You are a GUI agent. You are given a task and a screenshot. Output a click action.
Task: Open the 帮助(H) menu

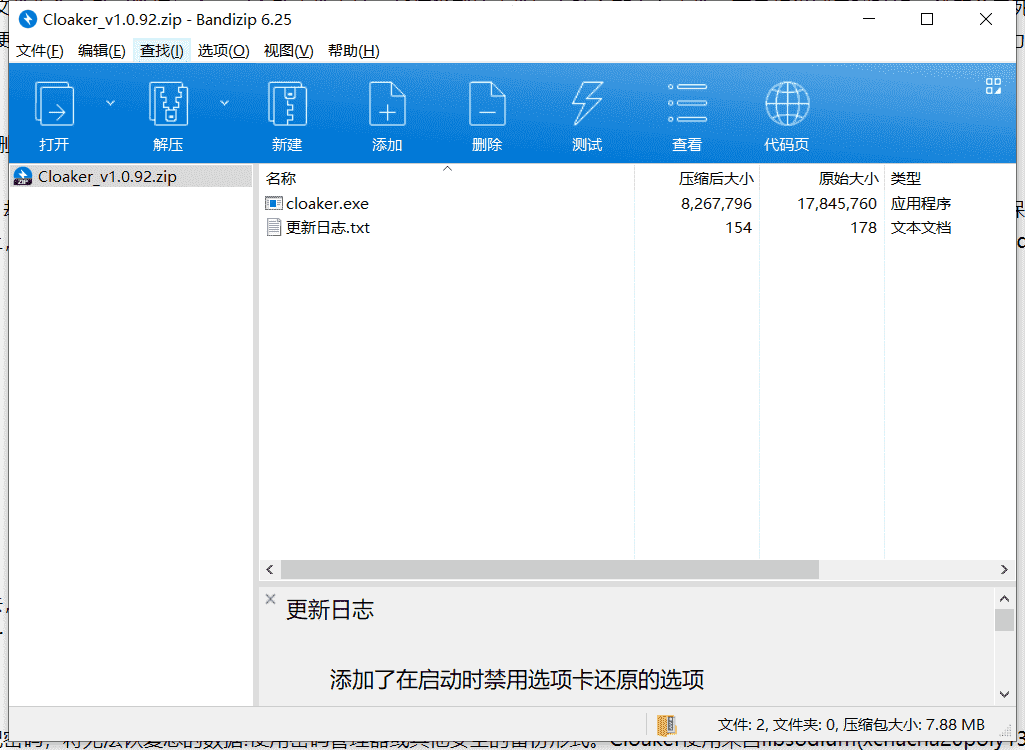(354, 51)
